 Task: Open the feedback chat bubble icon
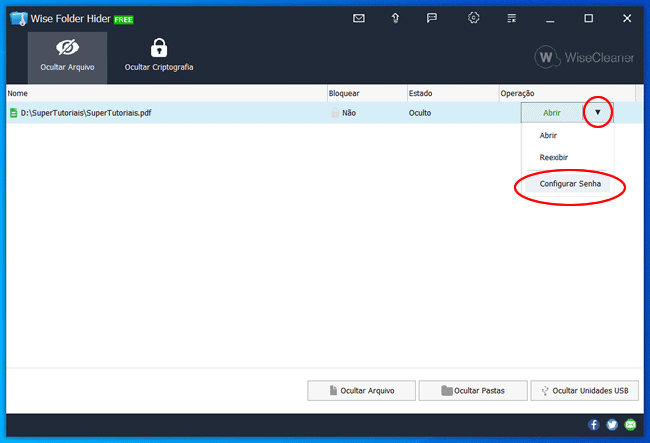coord(432,18)
